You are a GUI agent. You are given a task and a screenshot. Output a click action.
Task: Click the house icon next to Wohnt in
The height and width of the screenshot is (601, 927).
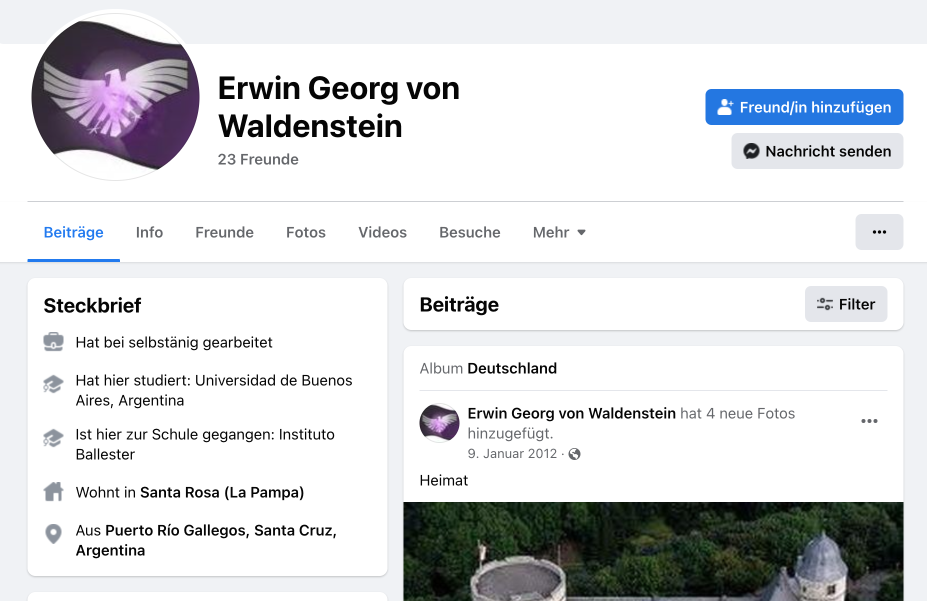pos(54,492)
